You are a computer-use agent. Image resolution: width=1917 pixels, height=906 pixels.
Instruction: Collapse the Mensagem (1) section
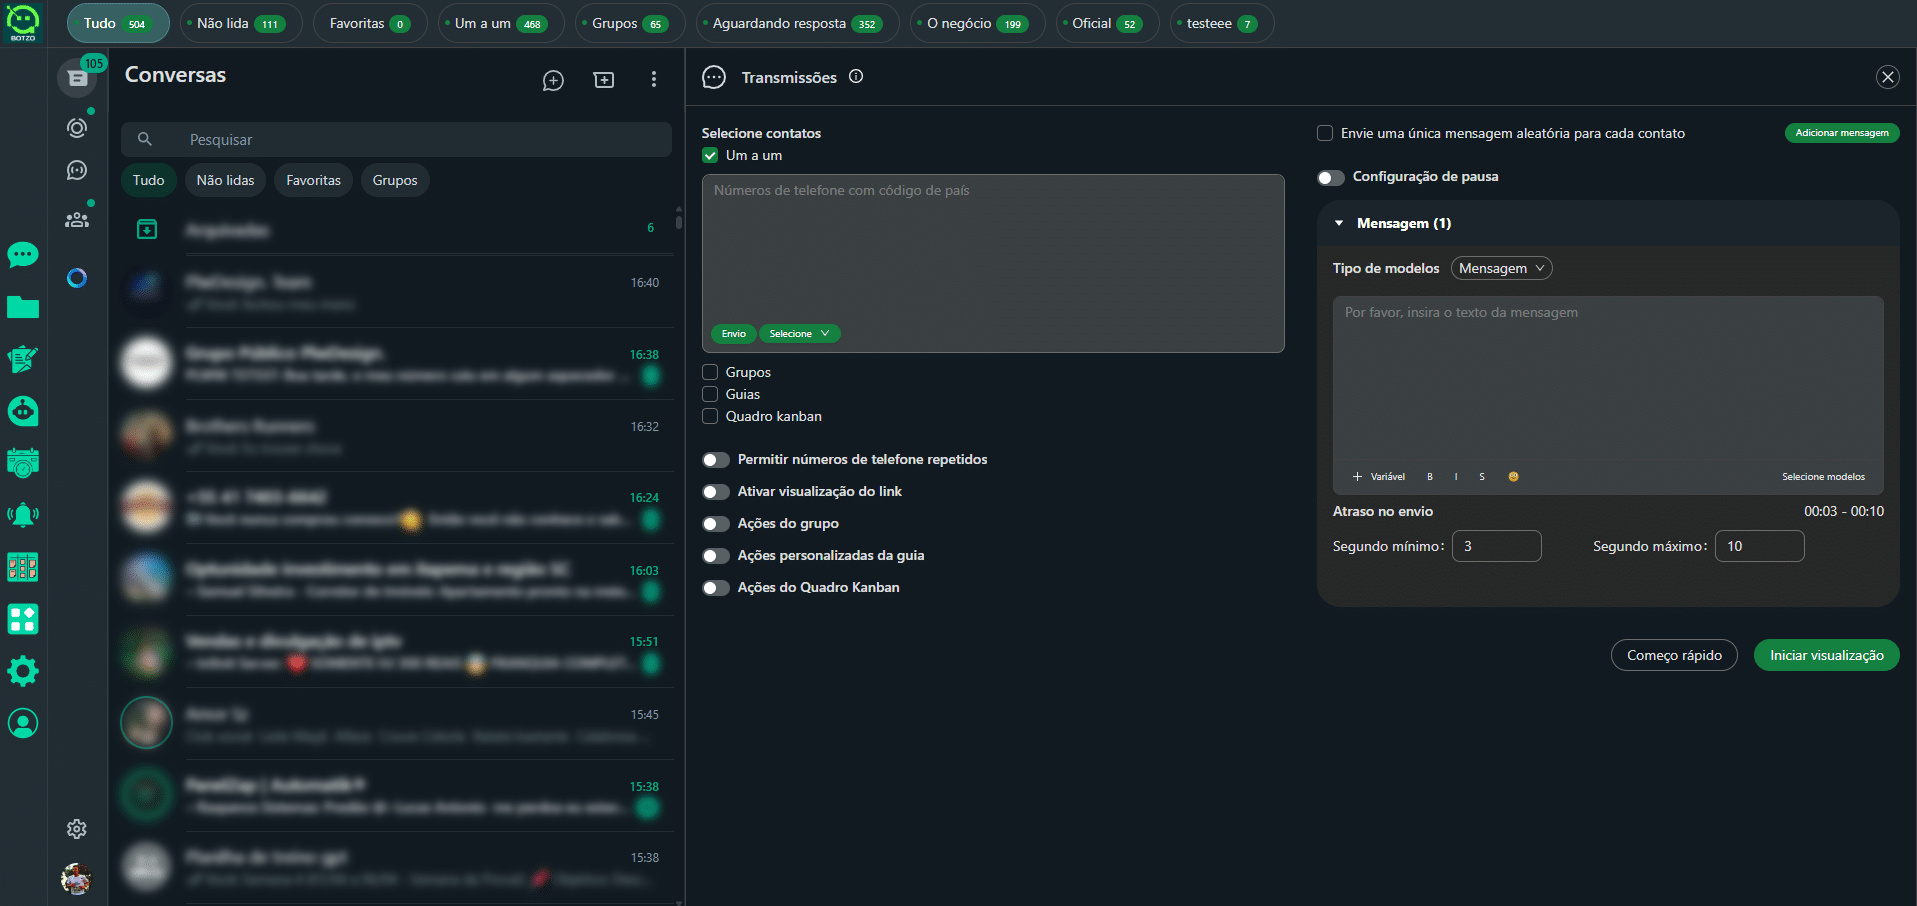[1339, 223]
